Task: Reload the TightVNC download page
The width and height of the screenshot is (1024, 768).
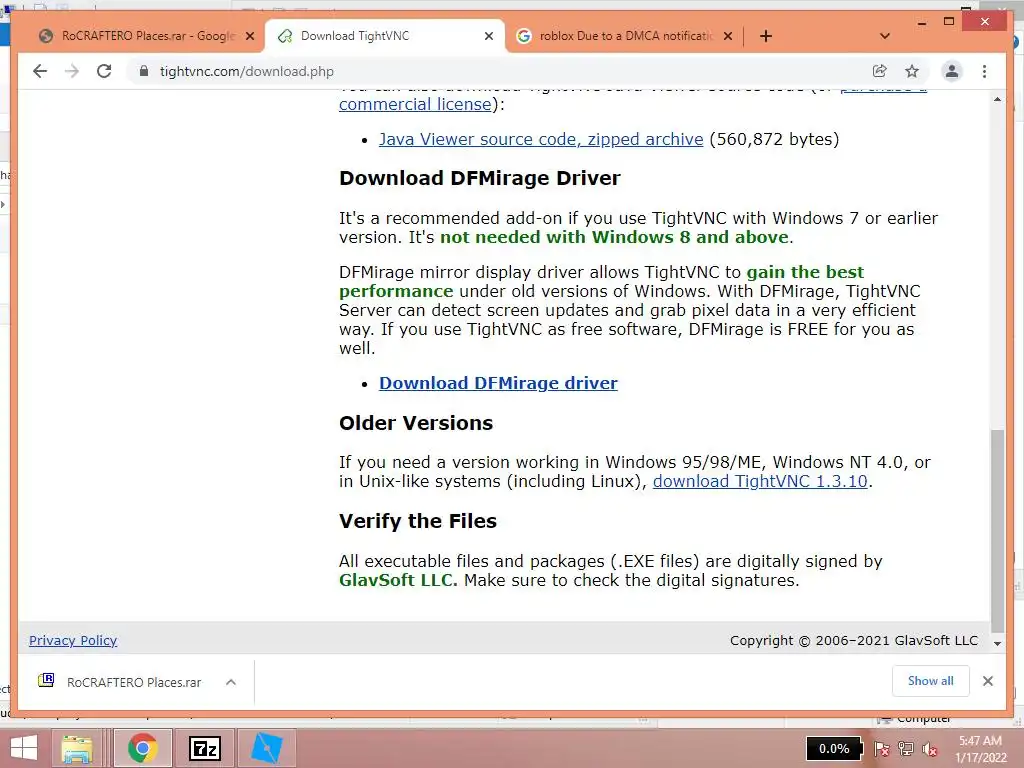Action: (104, 71)
